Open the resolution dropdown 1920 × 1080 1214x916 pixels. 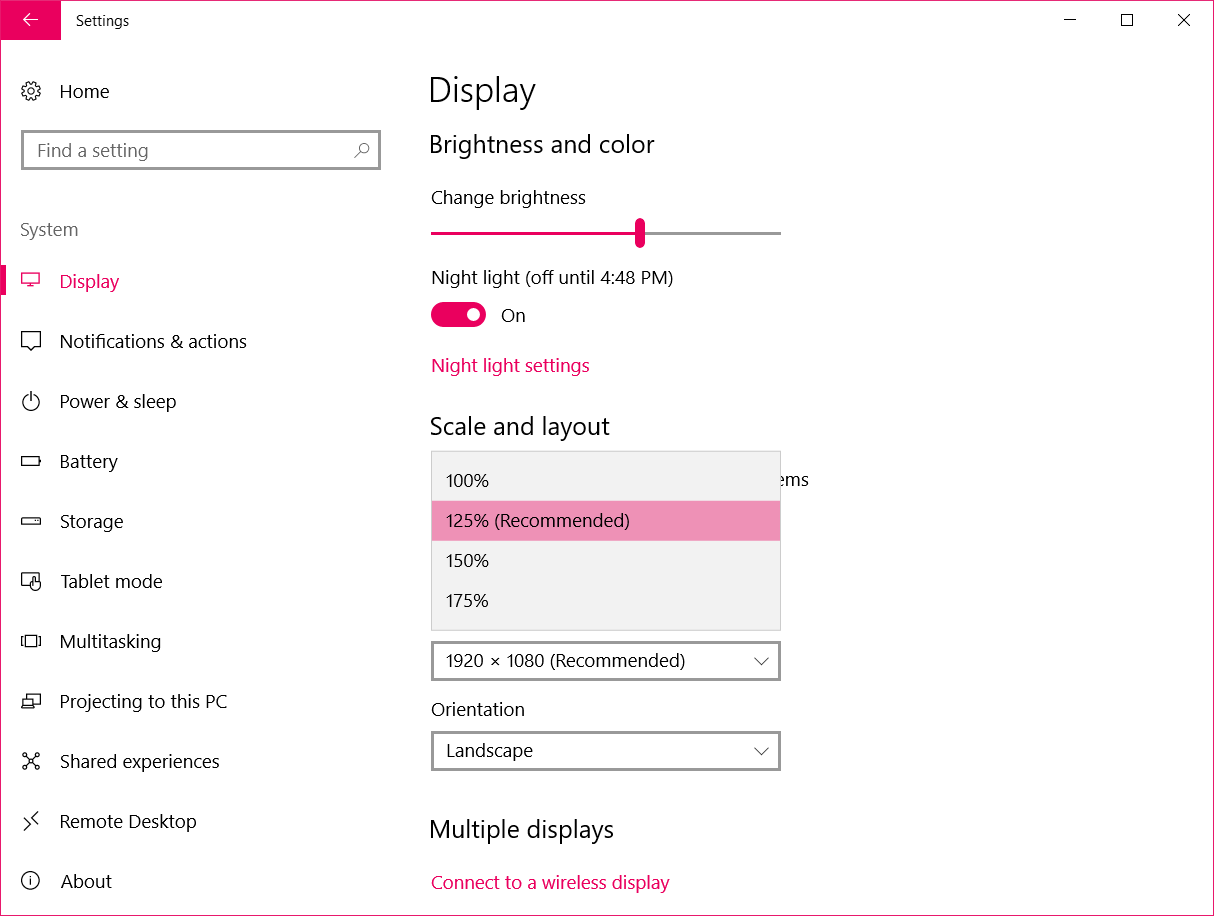tap(605, 661)
